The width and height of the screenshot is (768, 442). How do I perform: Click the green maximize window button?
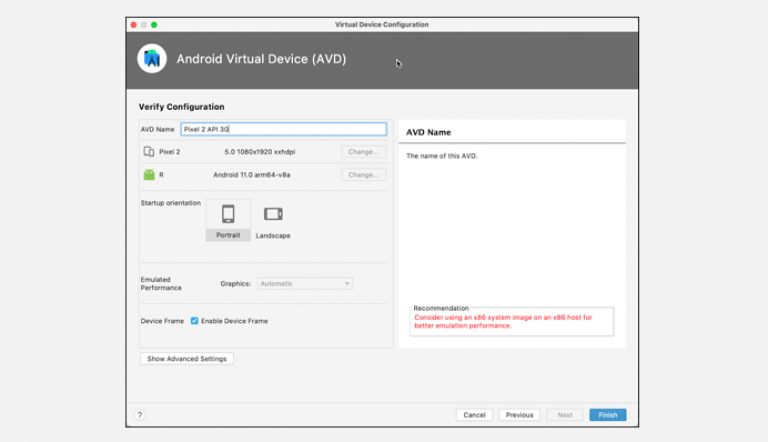click(x=154, y=24)
